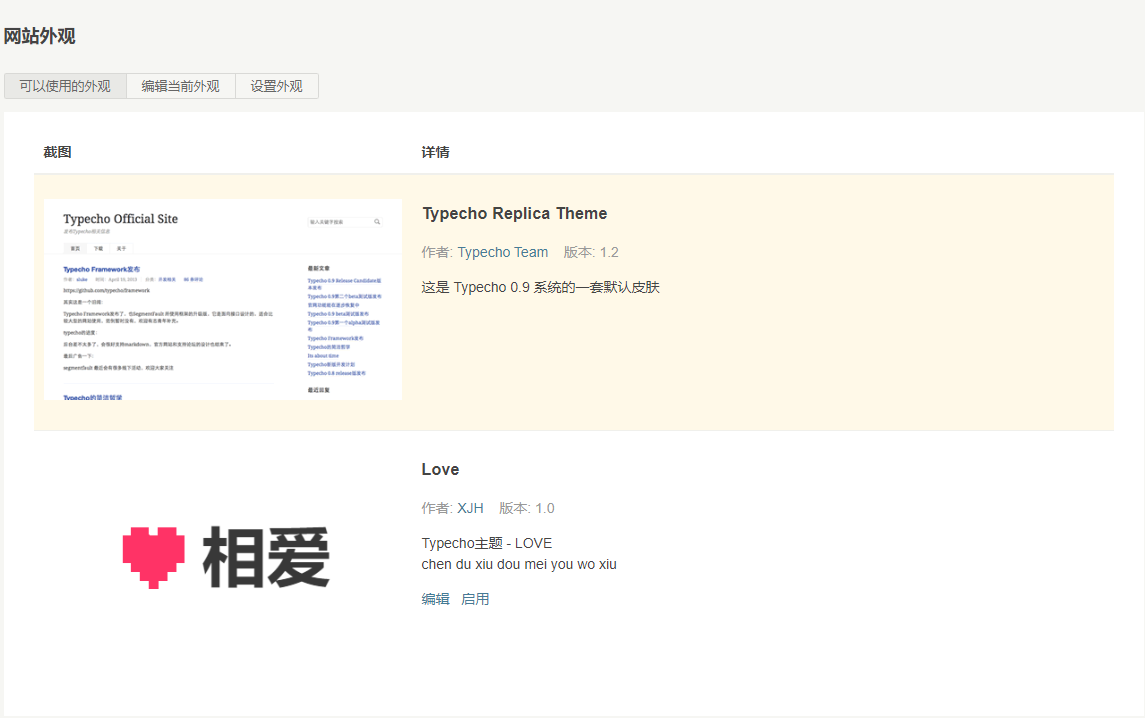
Task: Click the Love theme title heading
Action: 440,469
